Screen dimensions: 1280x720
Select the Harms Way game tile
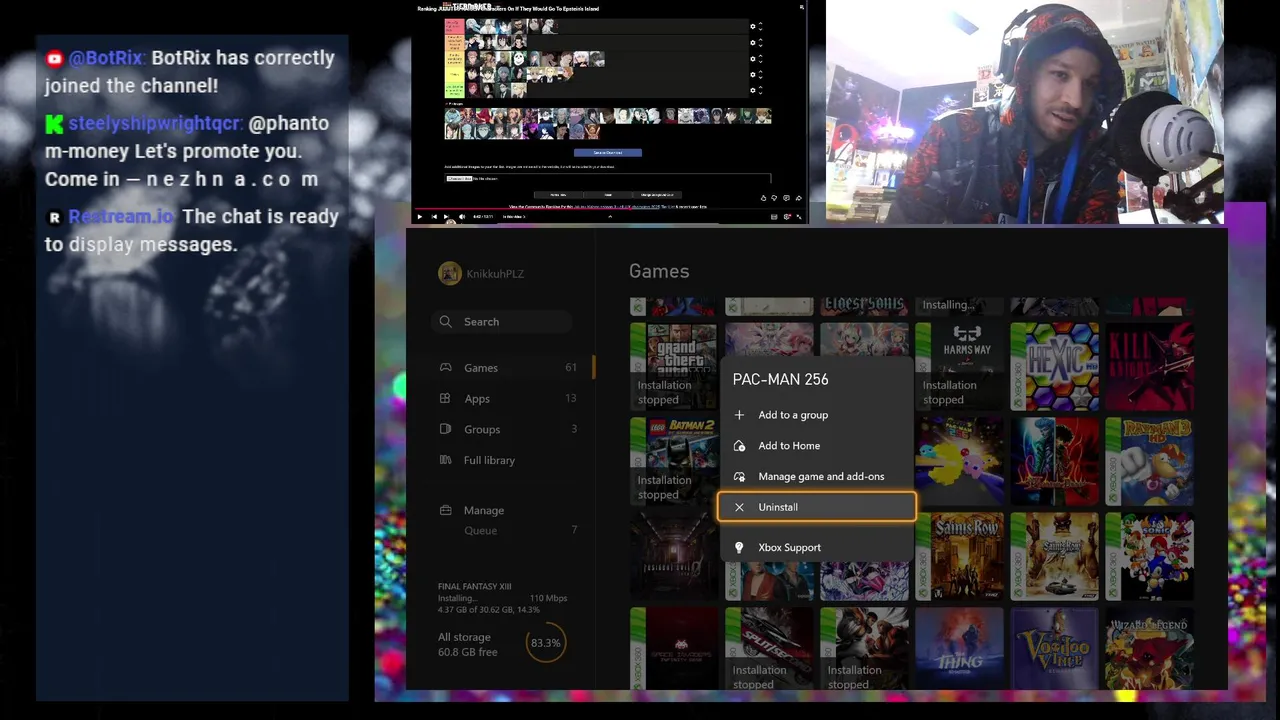tap(959, 366)
